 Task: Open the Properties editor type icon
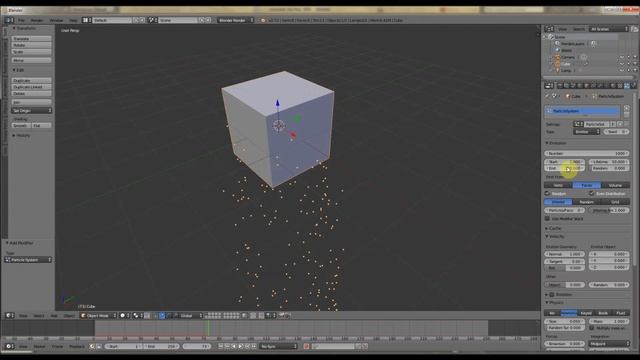(x=549, y=86)
